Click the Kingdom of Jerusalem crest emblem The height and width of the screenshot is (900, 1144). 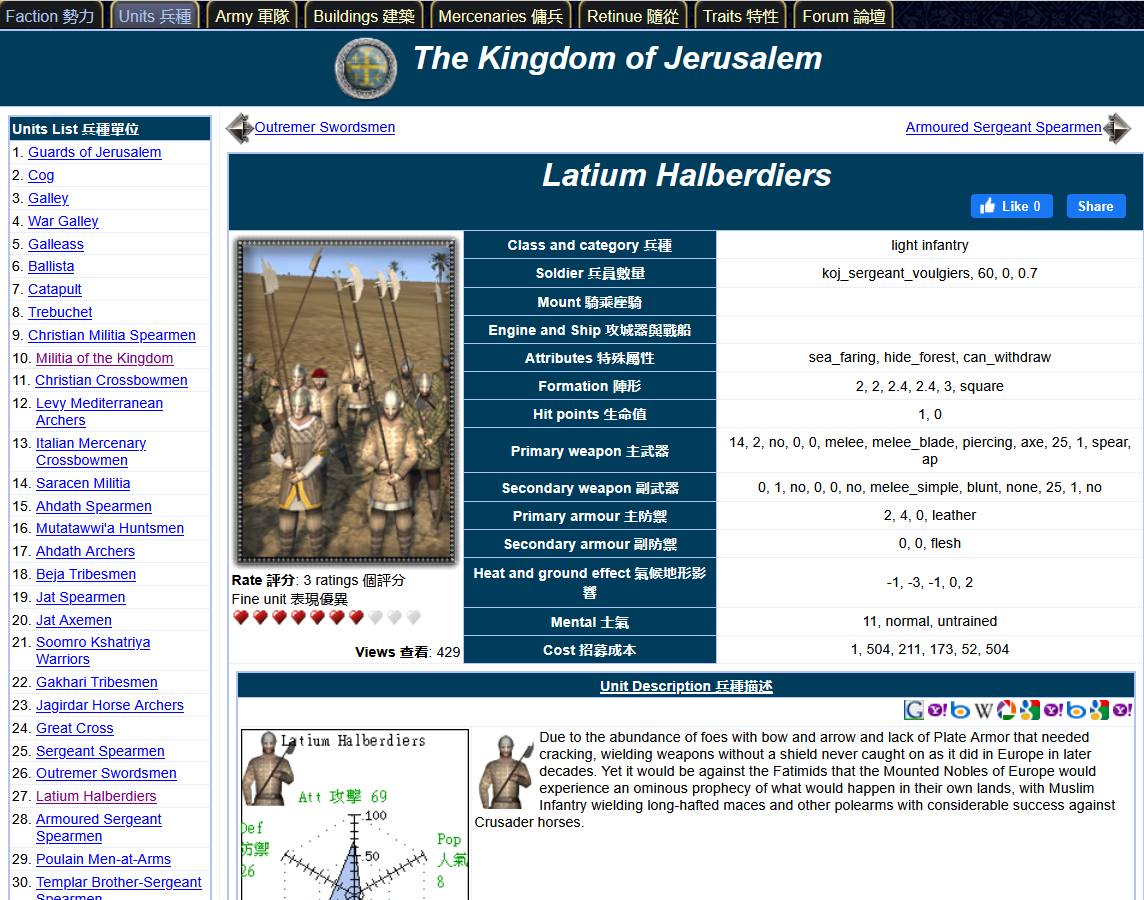click(x=366, y=68)
